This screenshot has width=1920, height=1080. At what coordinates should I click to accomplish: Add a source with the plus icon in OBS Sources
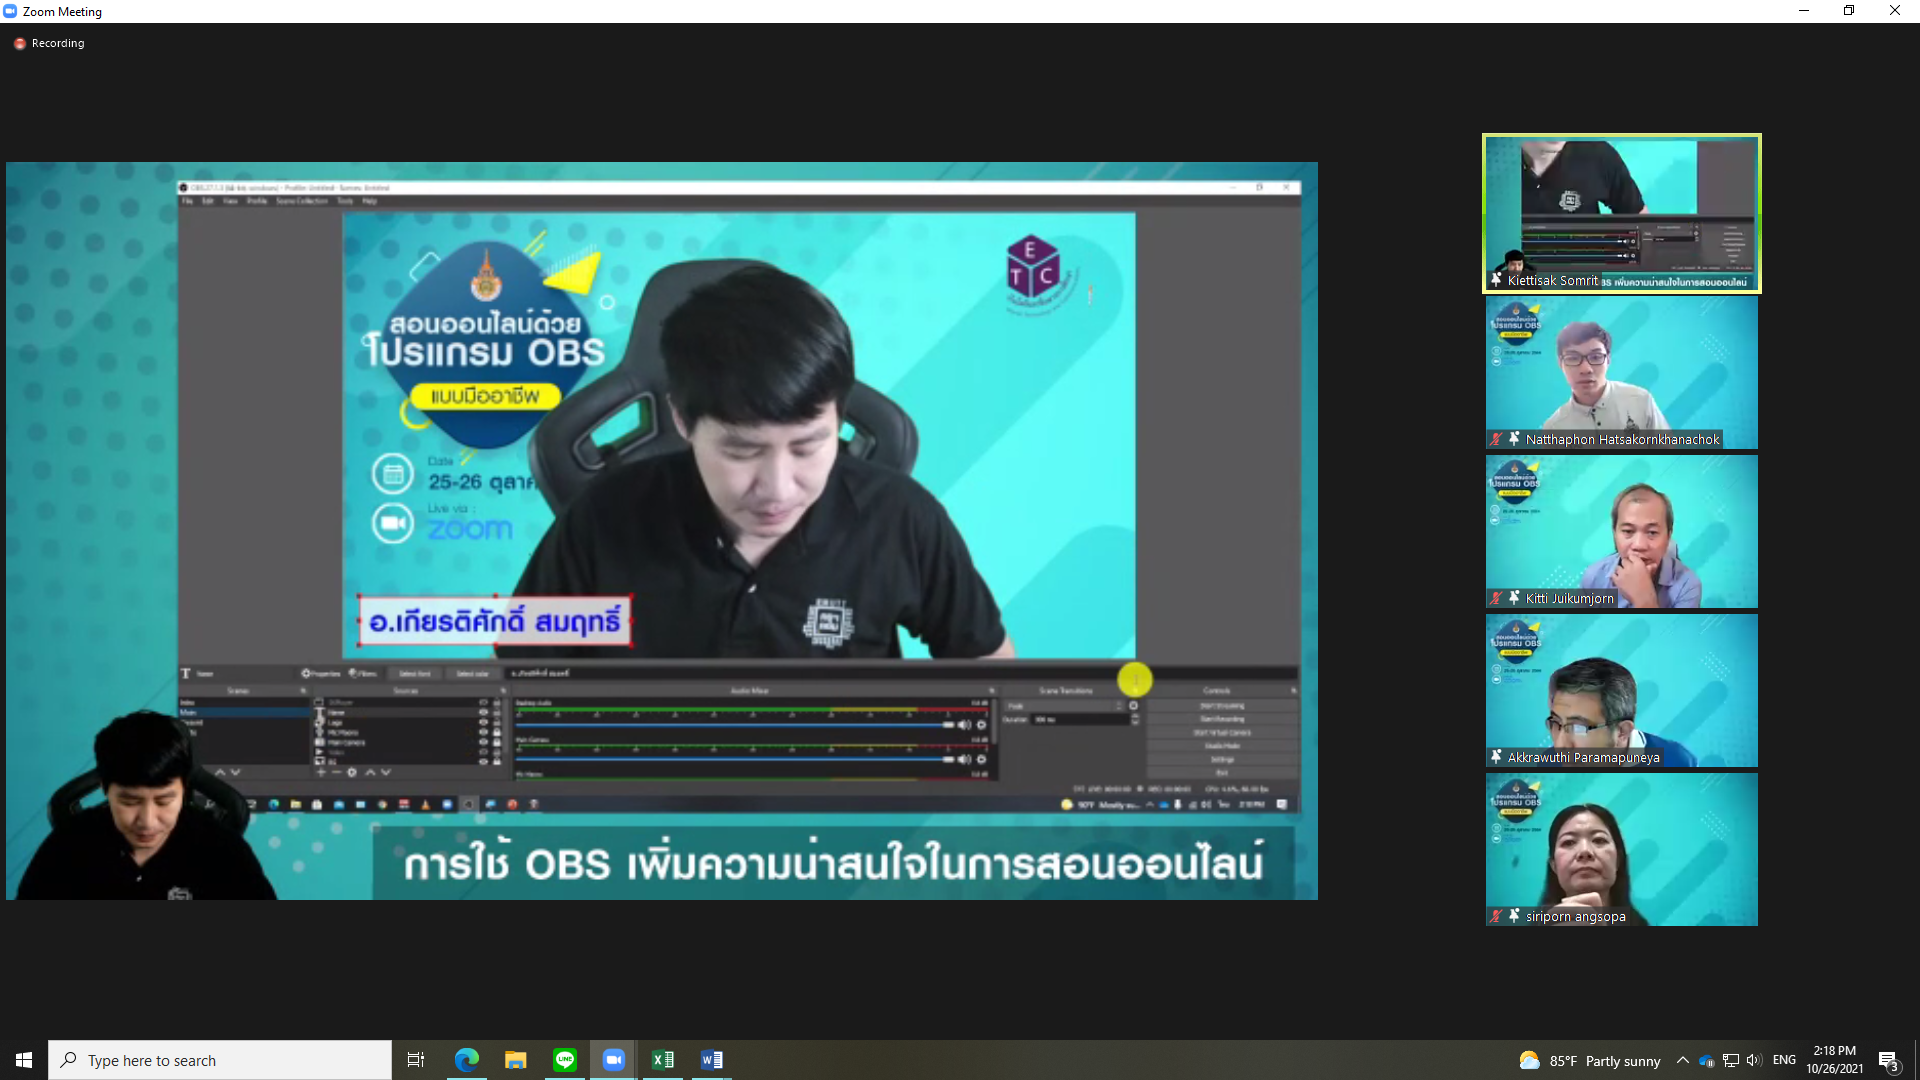[x=321, y=772]
